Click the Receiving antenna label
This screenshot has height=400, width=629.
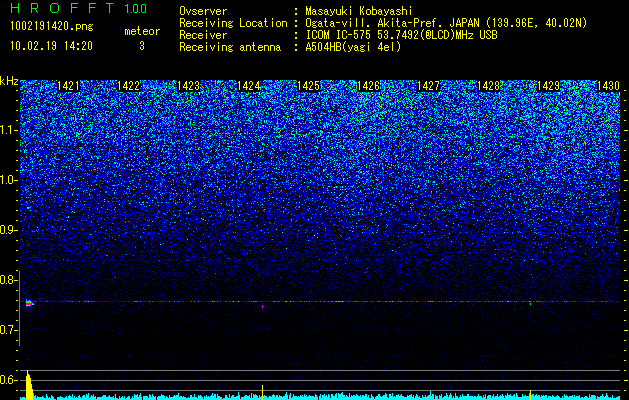pyautogui.click(x=230, y=47)
